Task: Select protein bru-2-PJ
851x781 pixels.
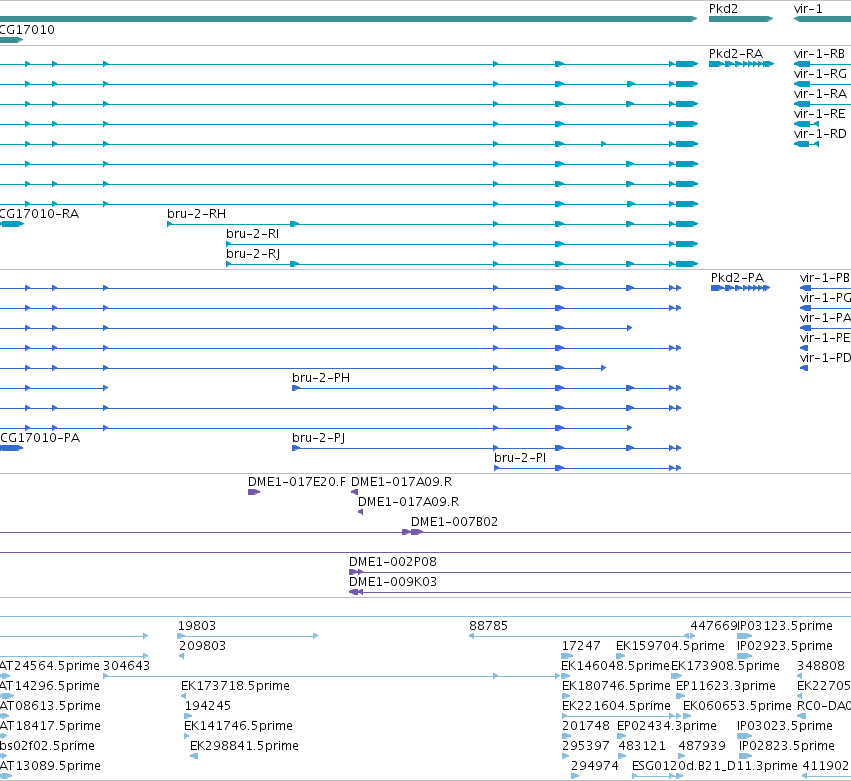Action: click(x=319, y=439)
